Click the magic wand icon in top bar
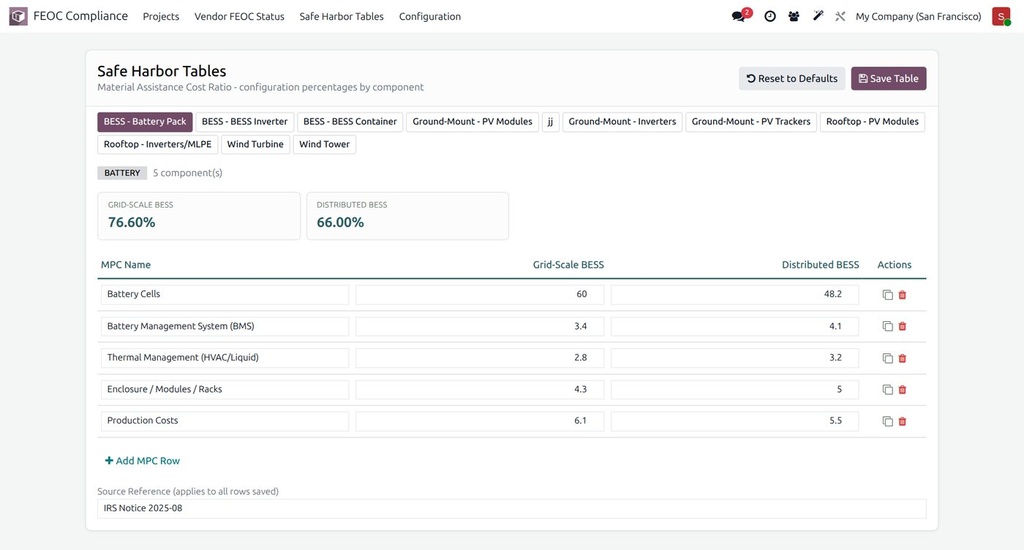This screenshot has height=550, width=1024. pos(818,16)
